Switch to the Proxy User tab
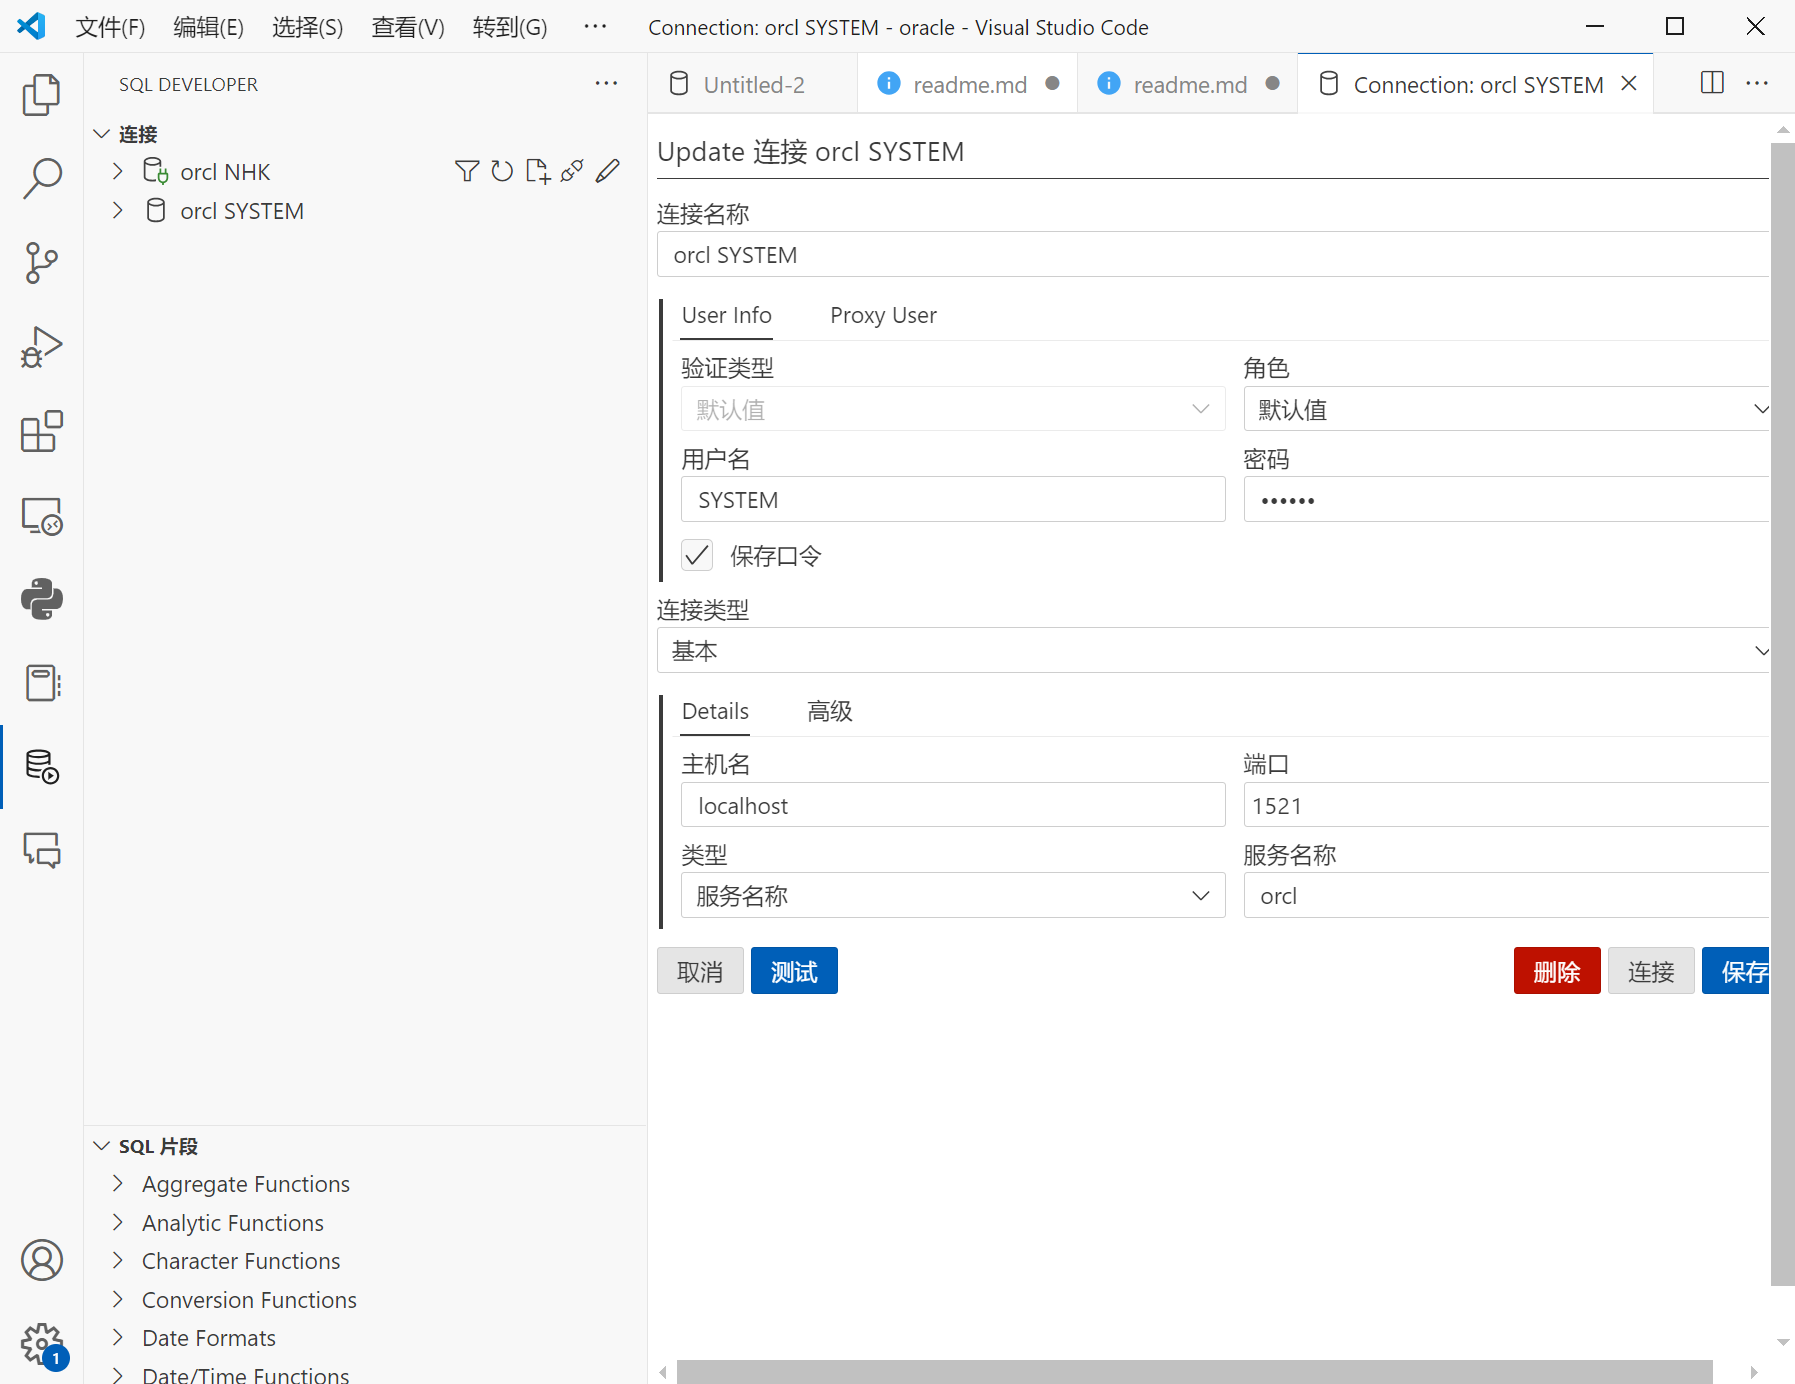1795x1384 pixels. pyautogui.click(x=883, y=315)
